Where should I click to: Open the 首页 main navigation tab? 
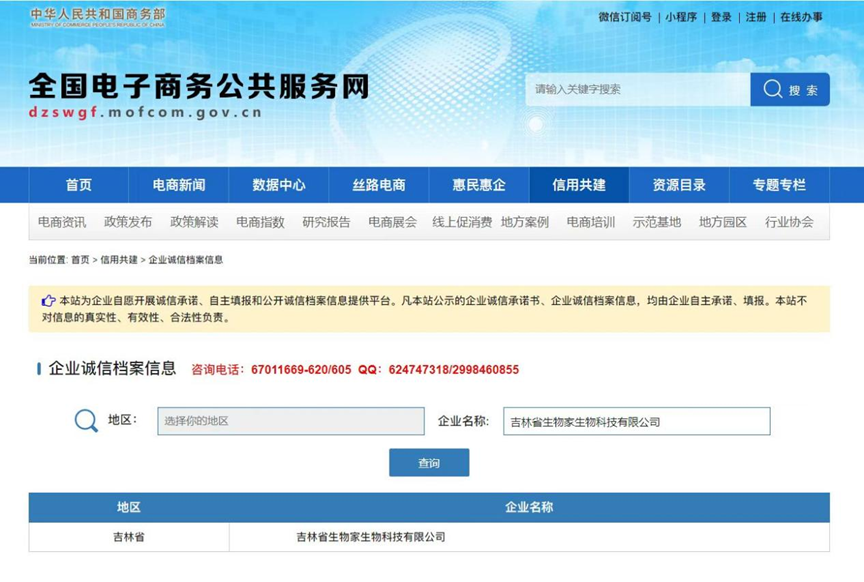point(79,185)
